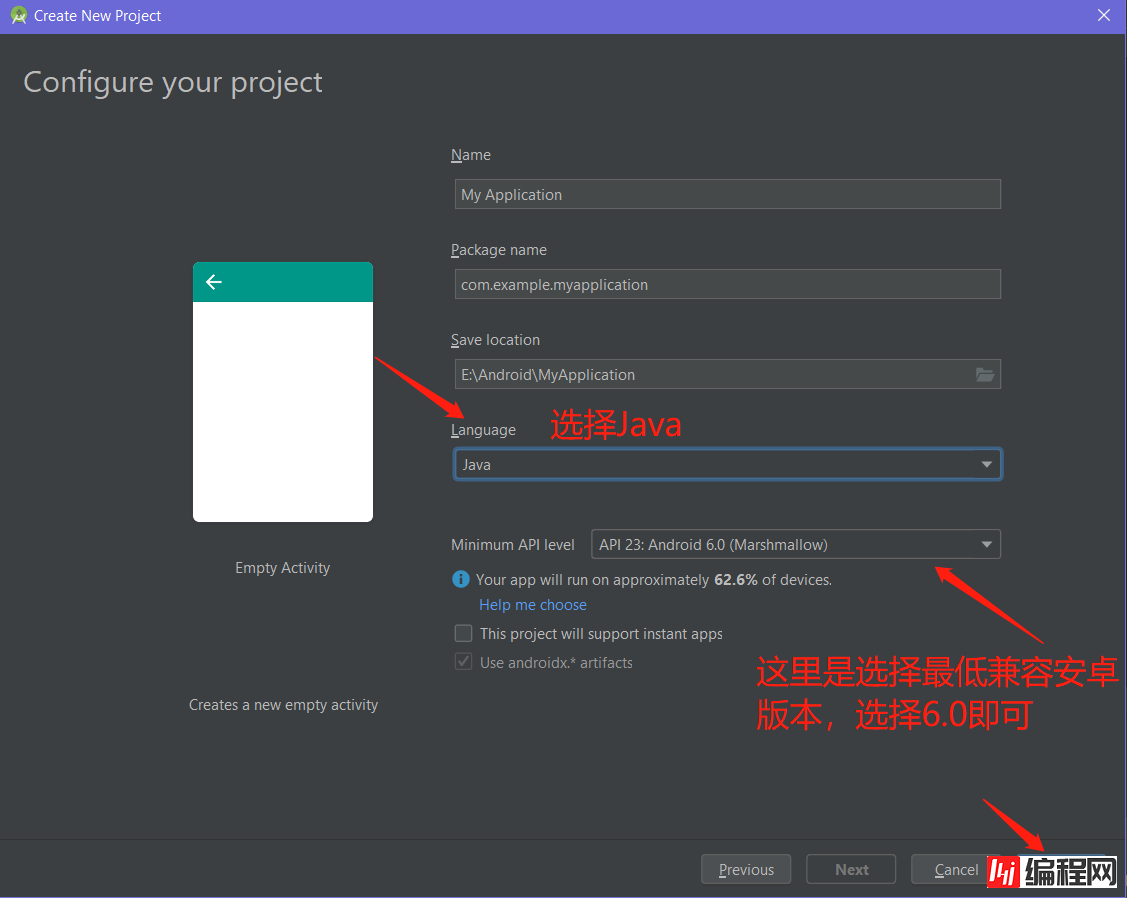Click into the Package name text field
Screen dimensions: 1127x898
[x=727, y=284]
